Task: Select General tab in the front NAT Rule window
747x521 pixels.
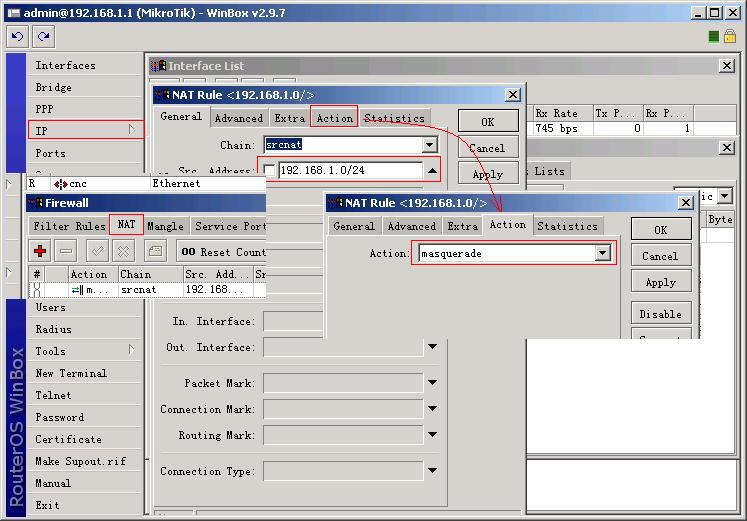Action: (353, 226)
